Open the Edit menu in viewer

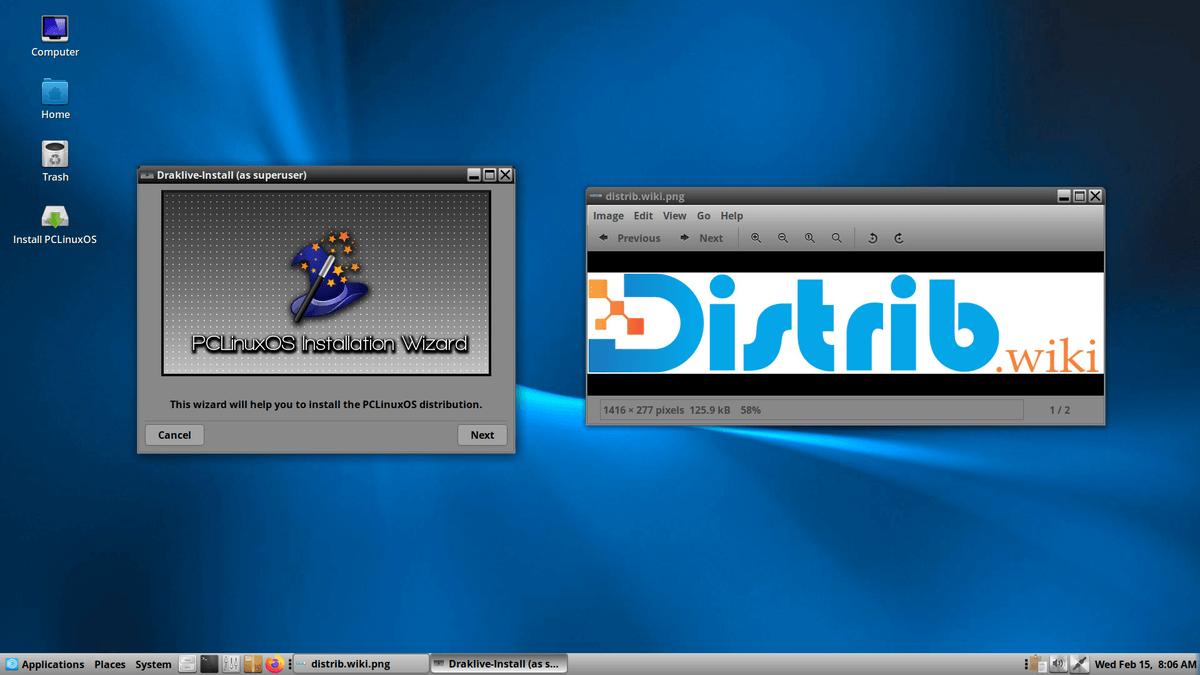tap(643, 216)
